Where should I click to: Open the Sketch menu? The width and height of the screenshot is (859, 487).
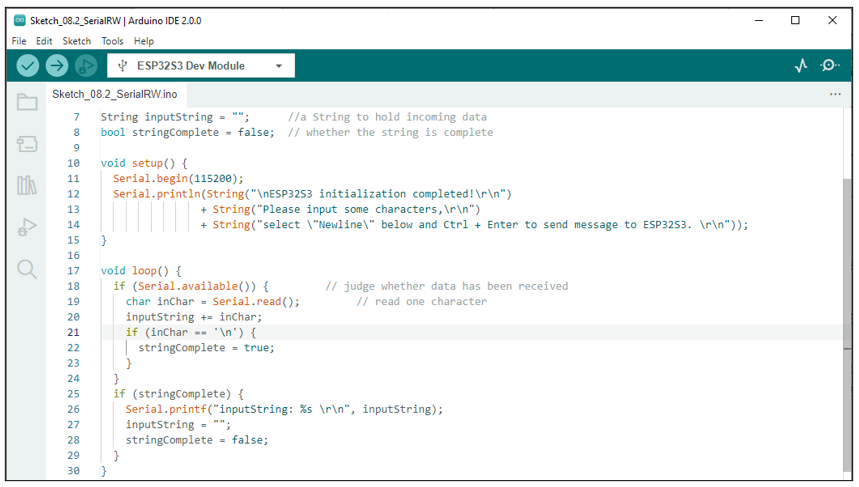77,41
